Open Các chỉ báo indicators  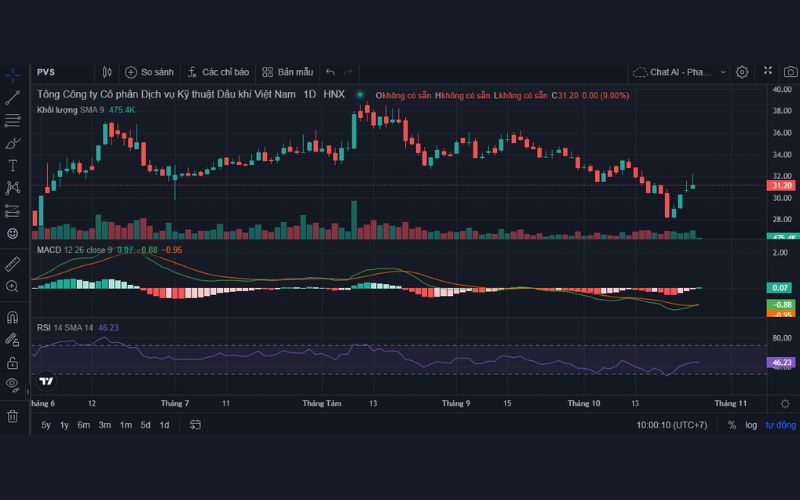(x=217, y=72)
